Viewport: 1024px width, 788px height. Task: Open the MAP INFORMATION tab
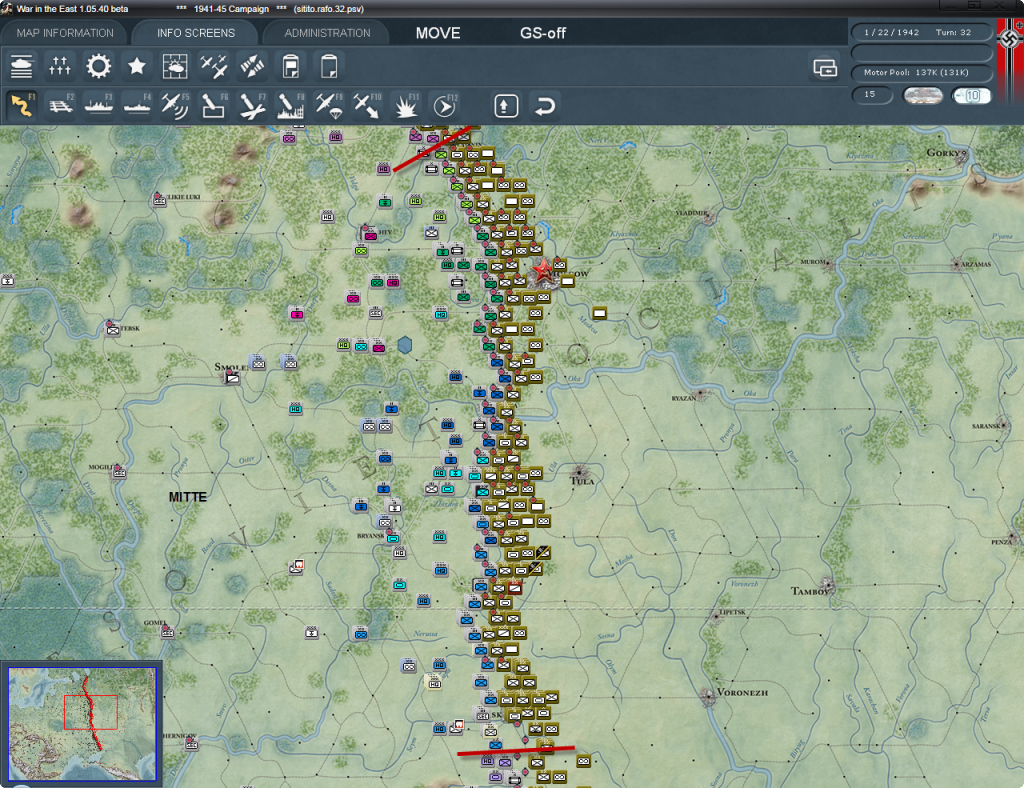[65, 33]
